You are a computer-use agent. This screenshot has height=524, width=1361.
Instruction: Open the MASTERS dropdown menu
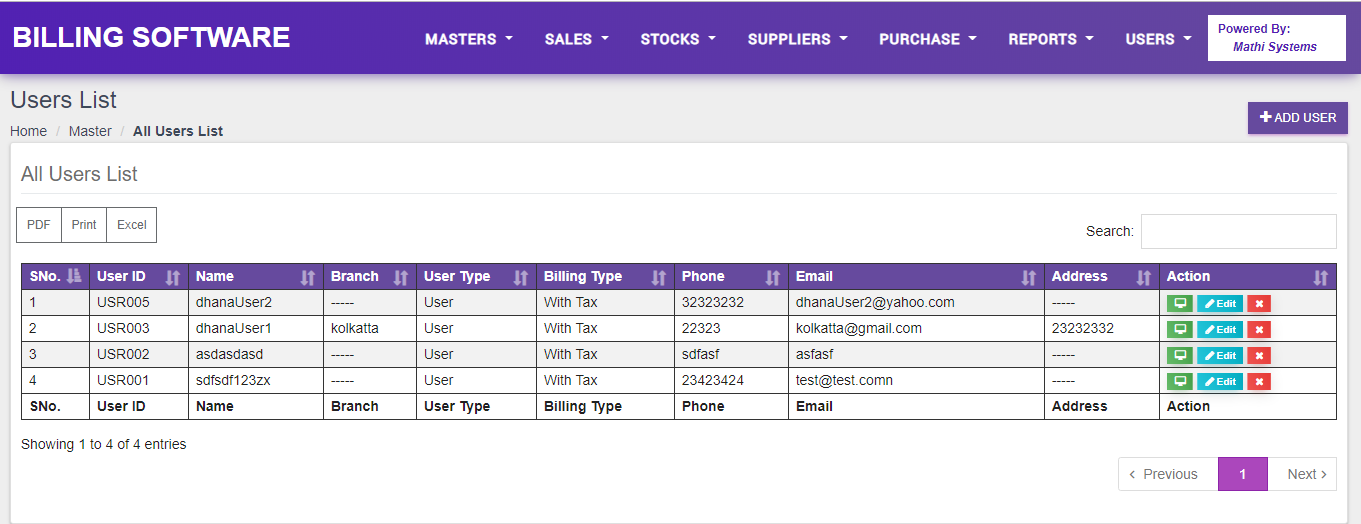[x=468, y=39]
